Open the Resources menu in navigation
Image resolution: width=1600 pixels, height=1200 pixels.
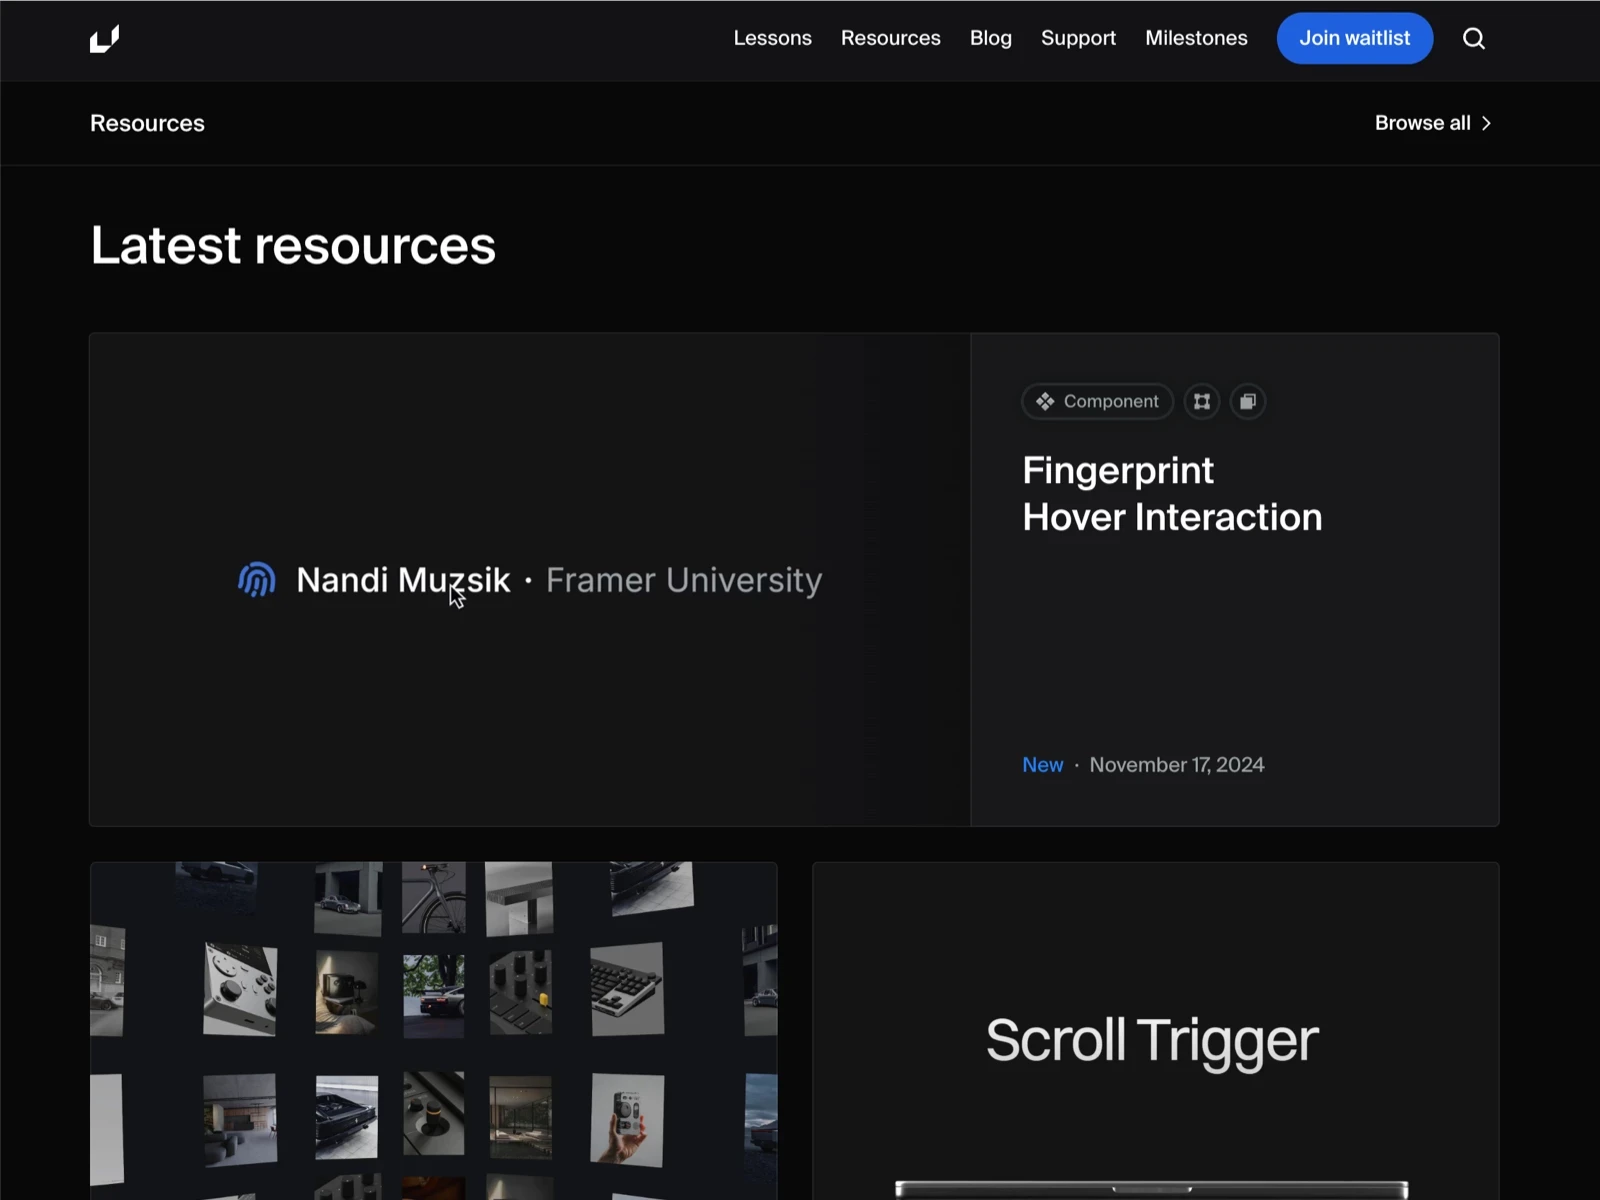coord(890,38)
